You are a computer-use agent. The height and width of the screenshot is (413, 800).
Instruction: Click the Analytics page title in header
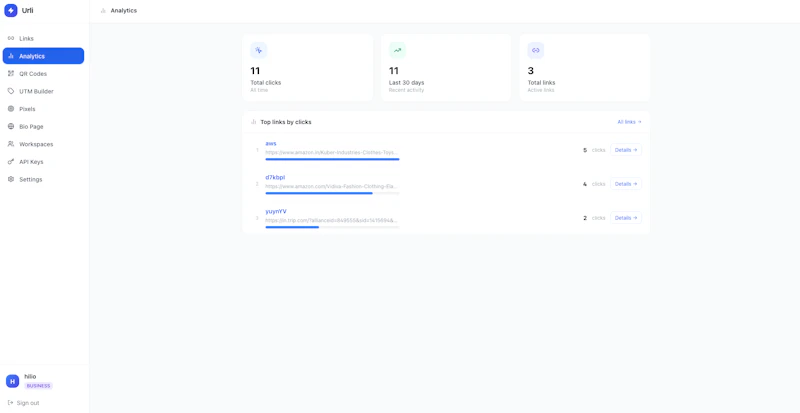[123, 11]
